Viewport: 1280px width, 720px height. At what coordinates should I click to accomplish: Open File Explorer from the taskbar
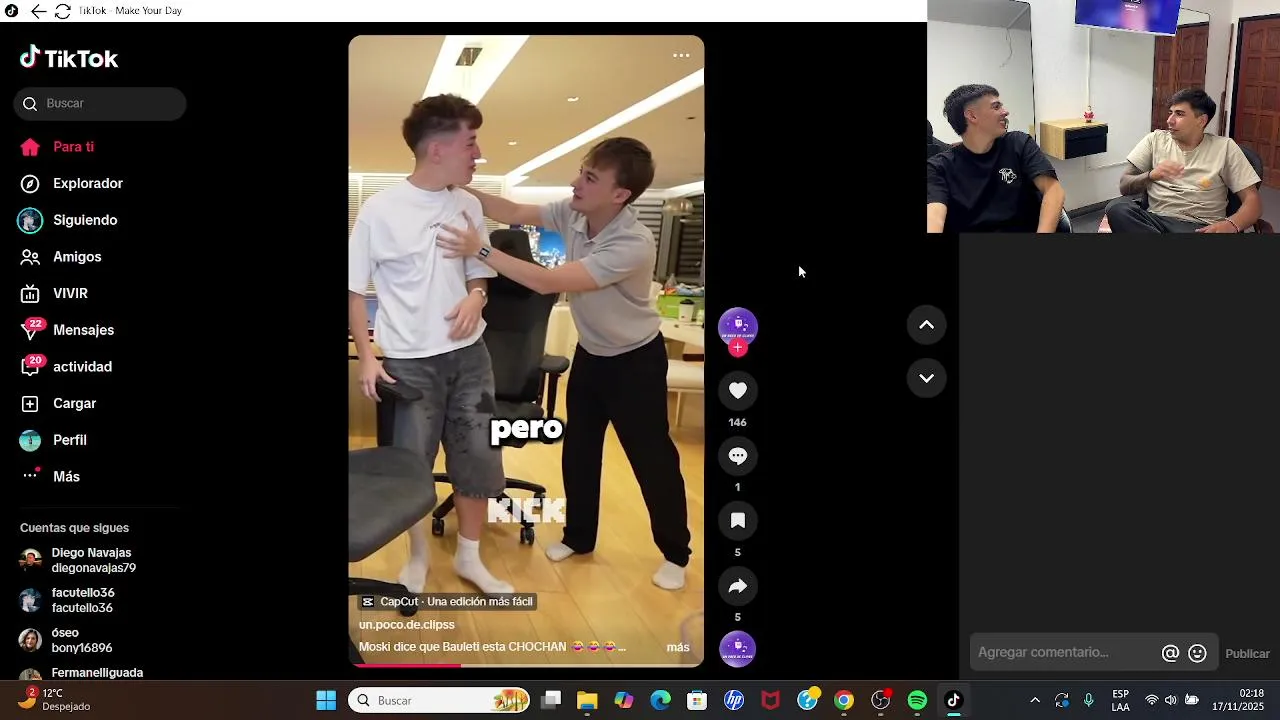click(587, 701)
